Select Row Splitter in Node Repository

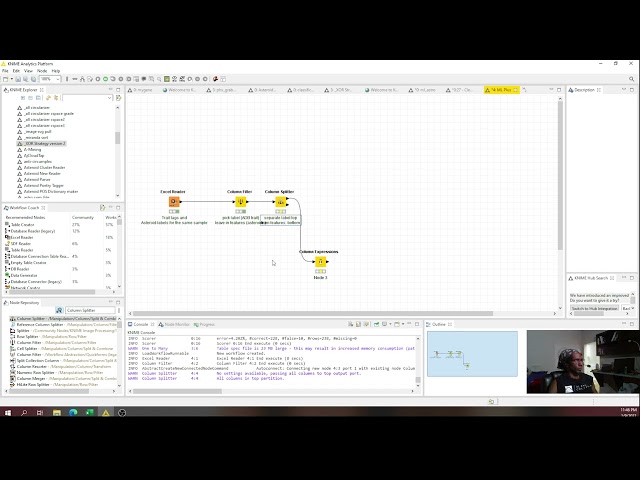pos(28,337)
